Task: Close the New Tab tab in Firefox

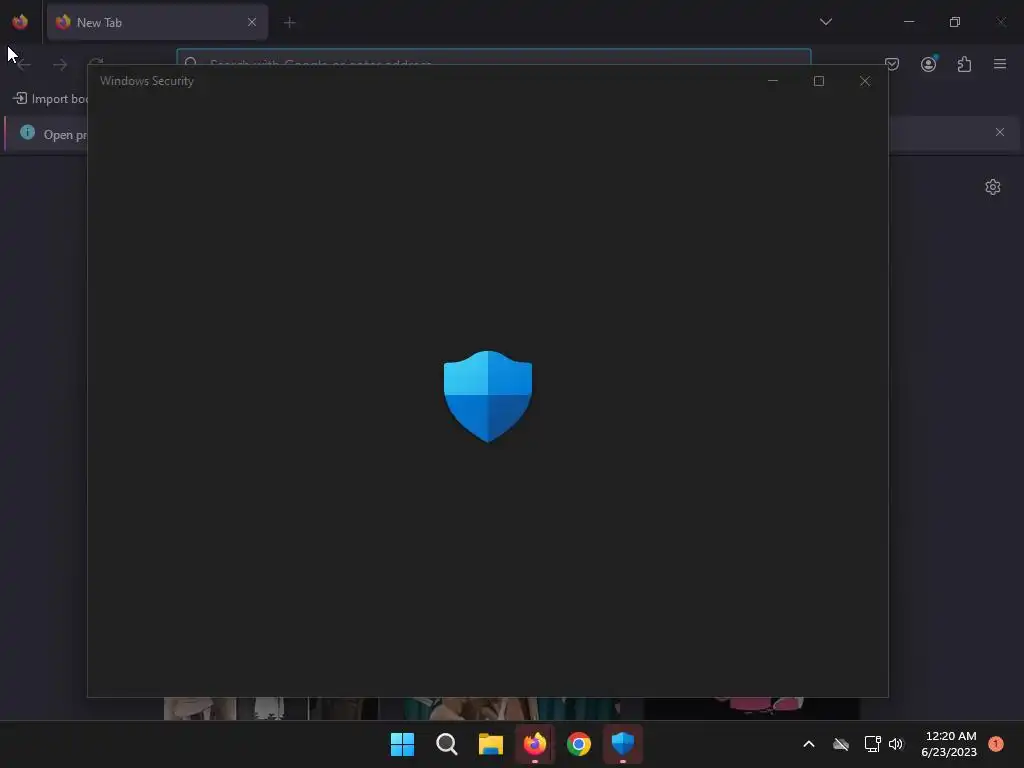Action: point(252,22)
